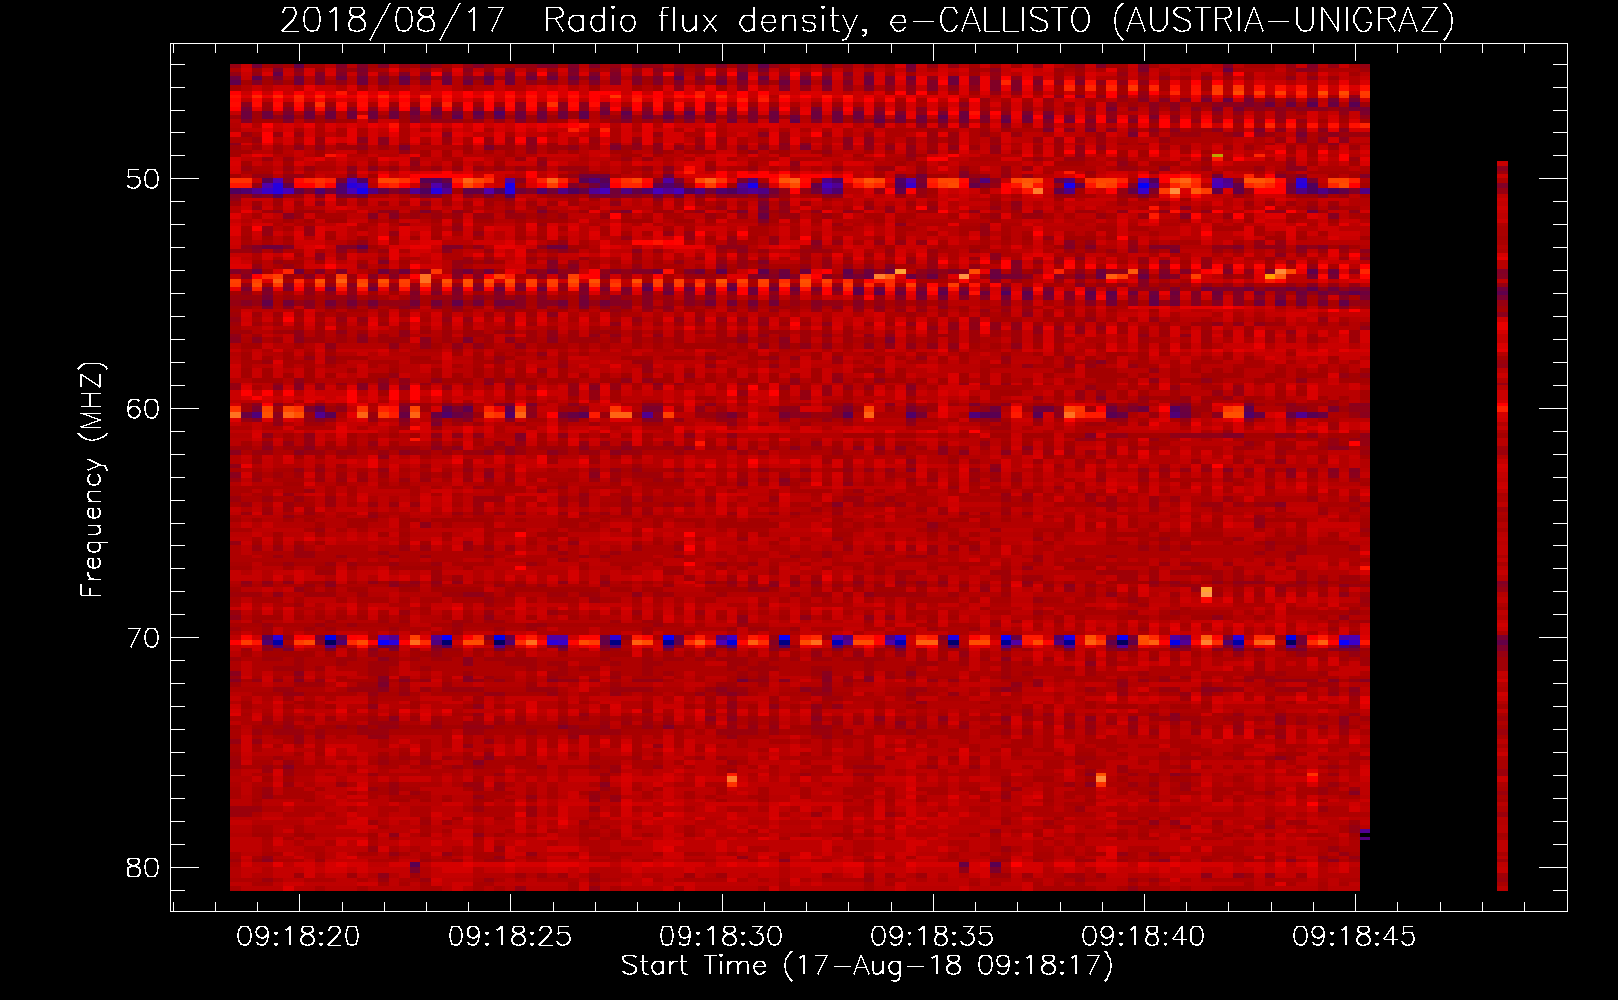Click the 50 frequency tick label
This screenshot has height=1000, width=1618.
143,179
